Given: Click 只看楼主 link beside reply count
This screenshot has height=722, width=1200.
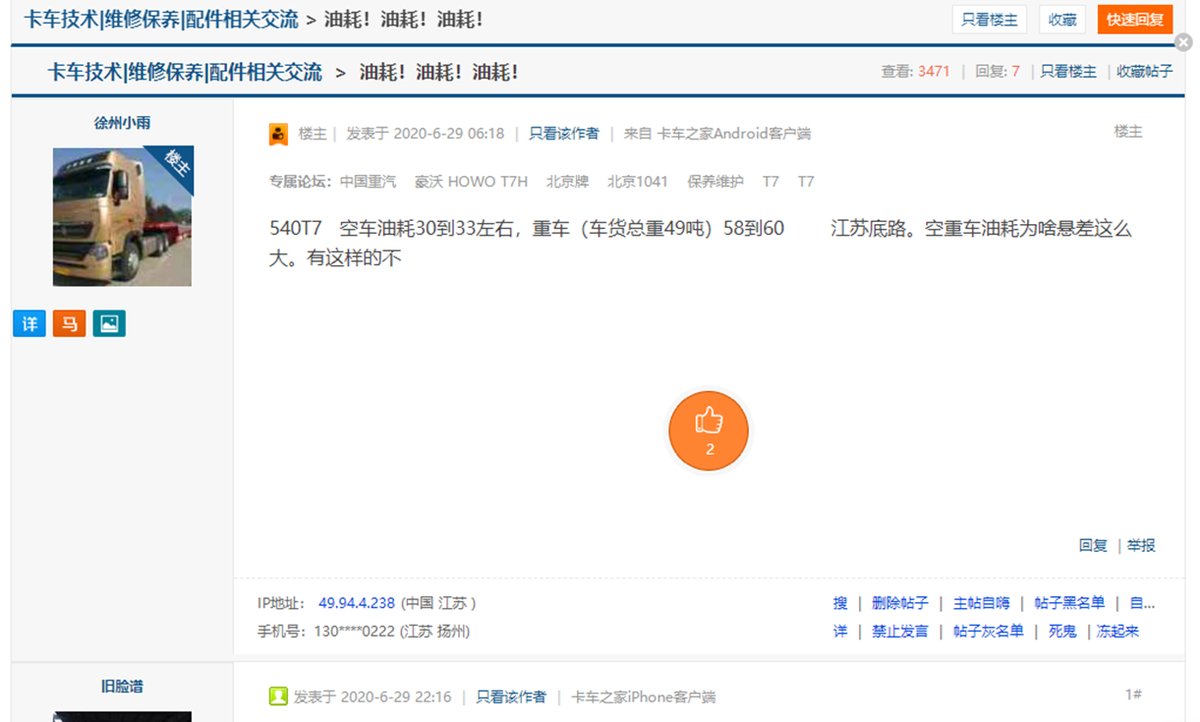Looking at the screenshot, I should coord(1068,72).
